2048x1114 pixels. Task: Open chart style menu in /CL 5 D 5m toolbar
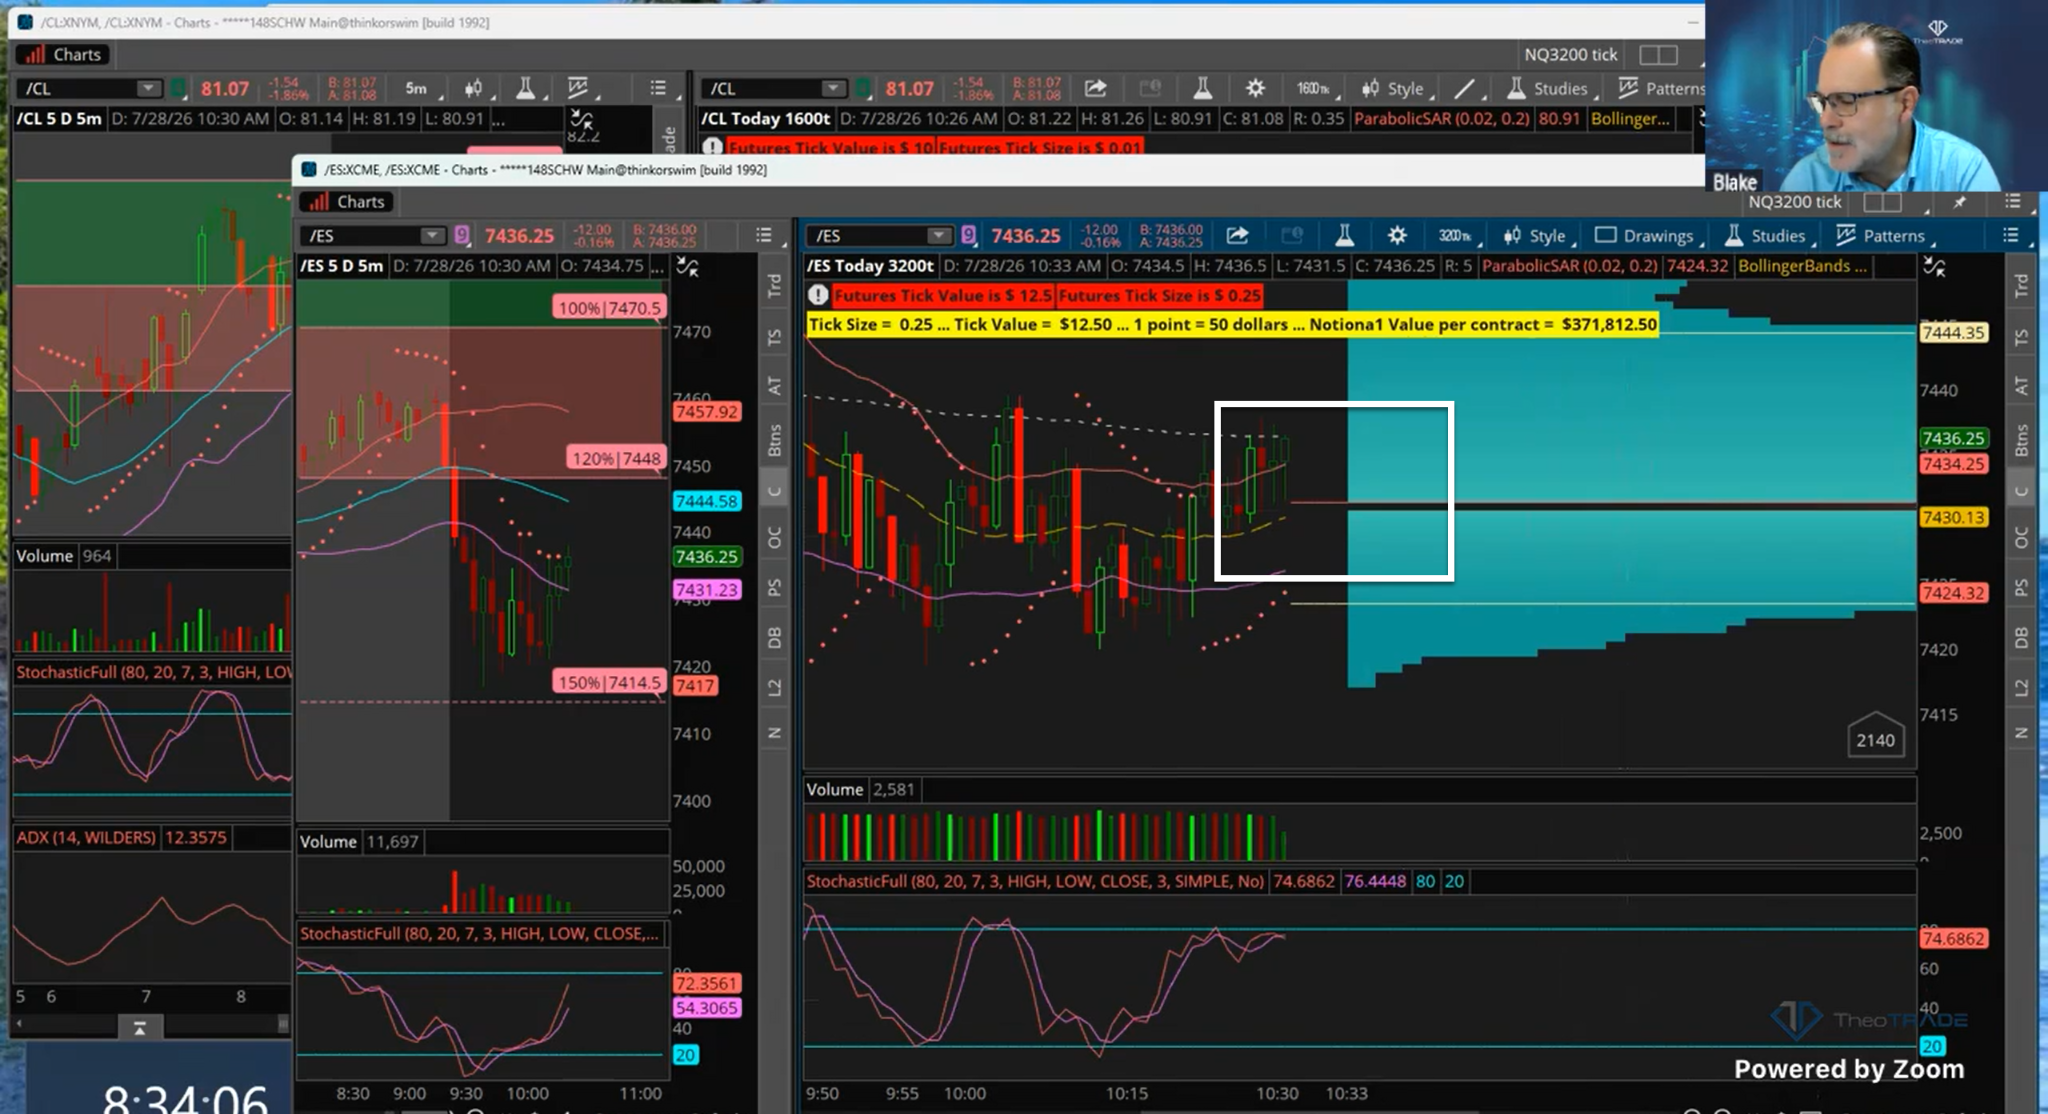(473, 88)
